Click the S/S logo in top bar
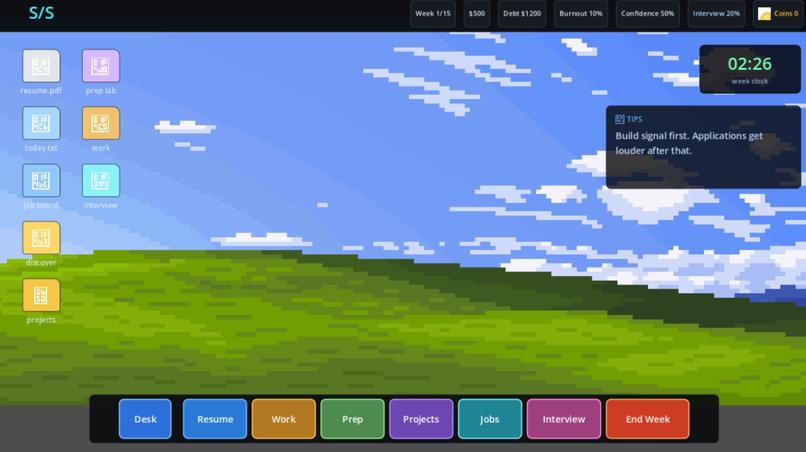Viewport: 806px width, 452px height. point(41,13)
